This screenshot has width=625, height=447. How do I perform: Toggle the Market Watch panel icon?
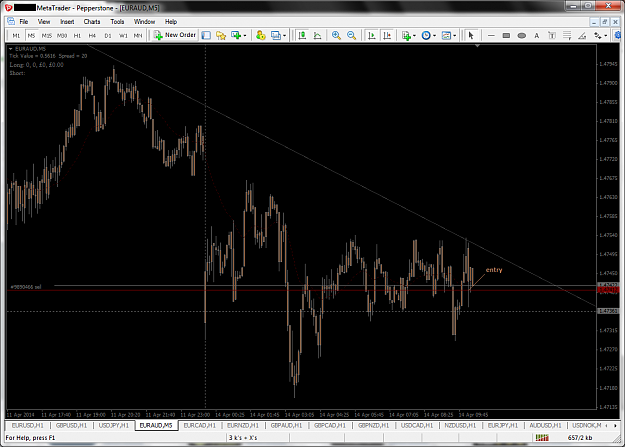click(x=206, y=35)
